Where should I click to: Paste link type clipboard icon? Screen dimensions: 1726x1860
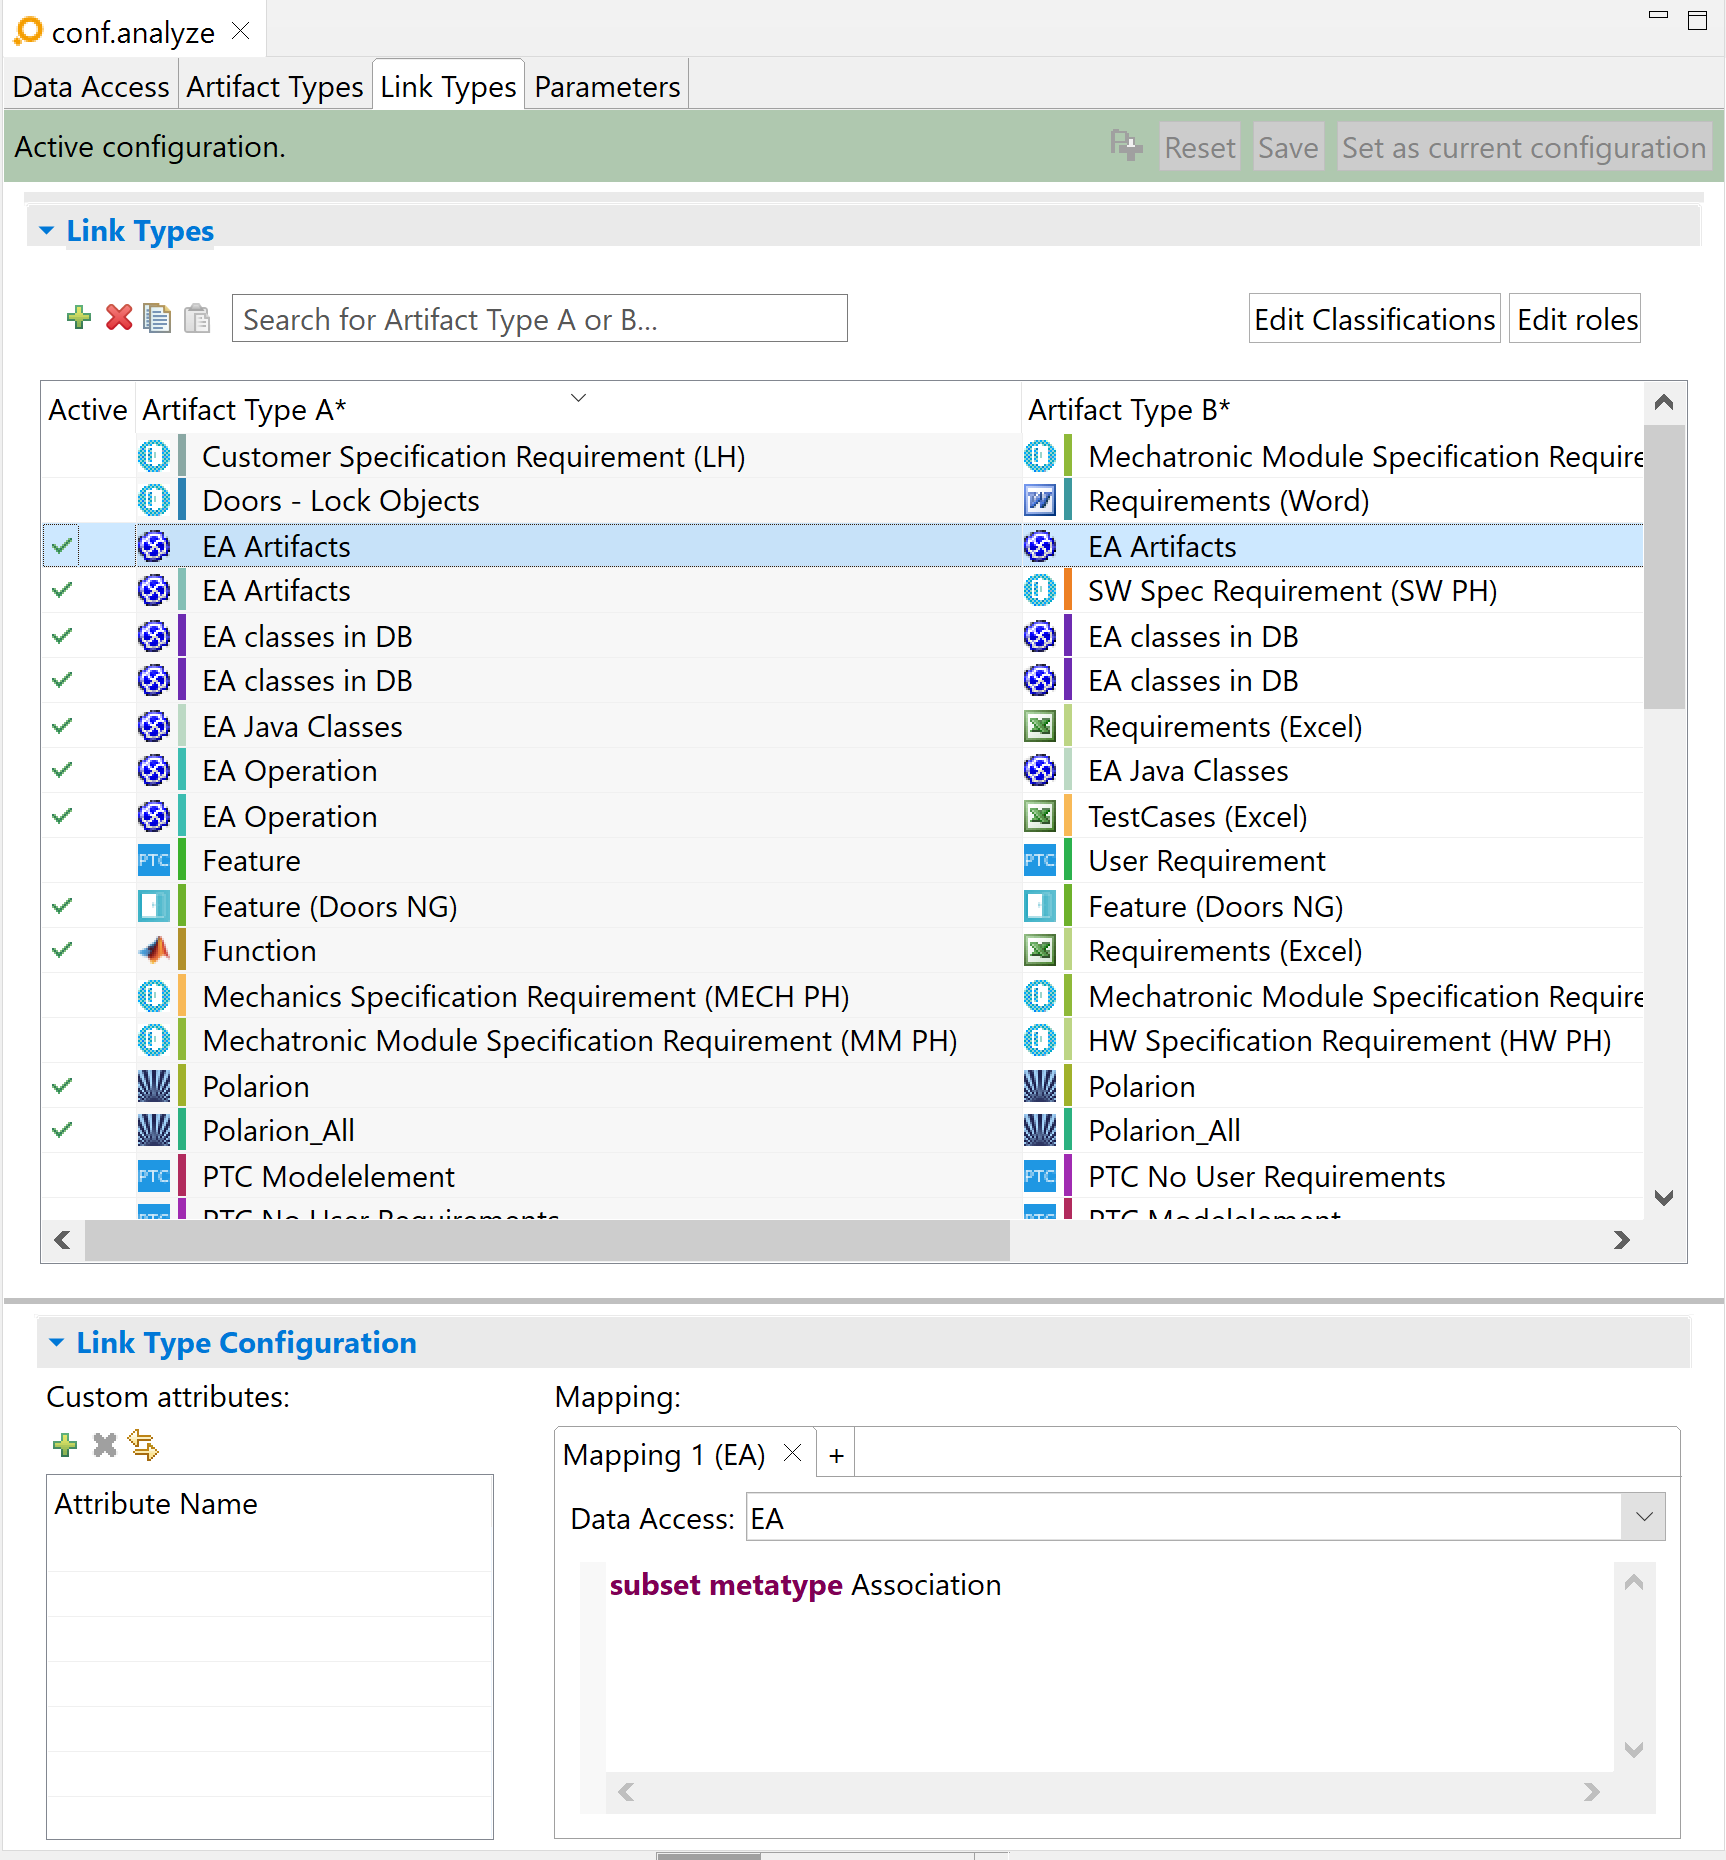197,318
